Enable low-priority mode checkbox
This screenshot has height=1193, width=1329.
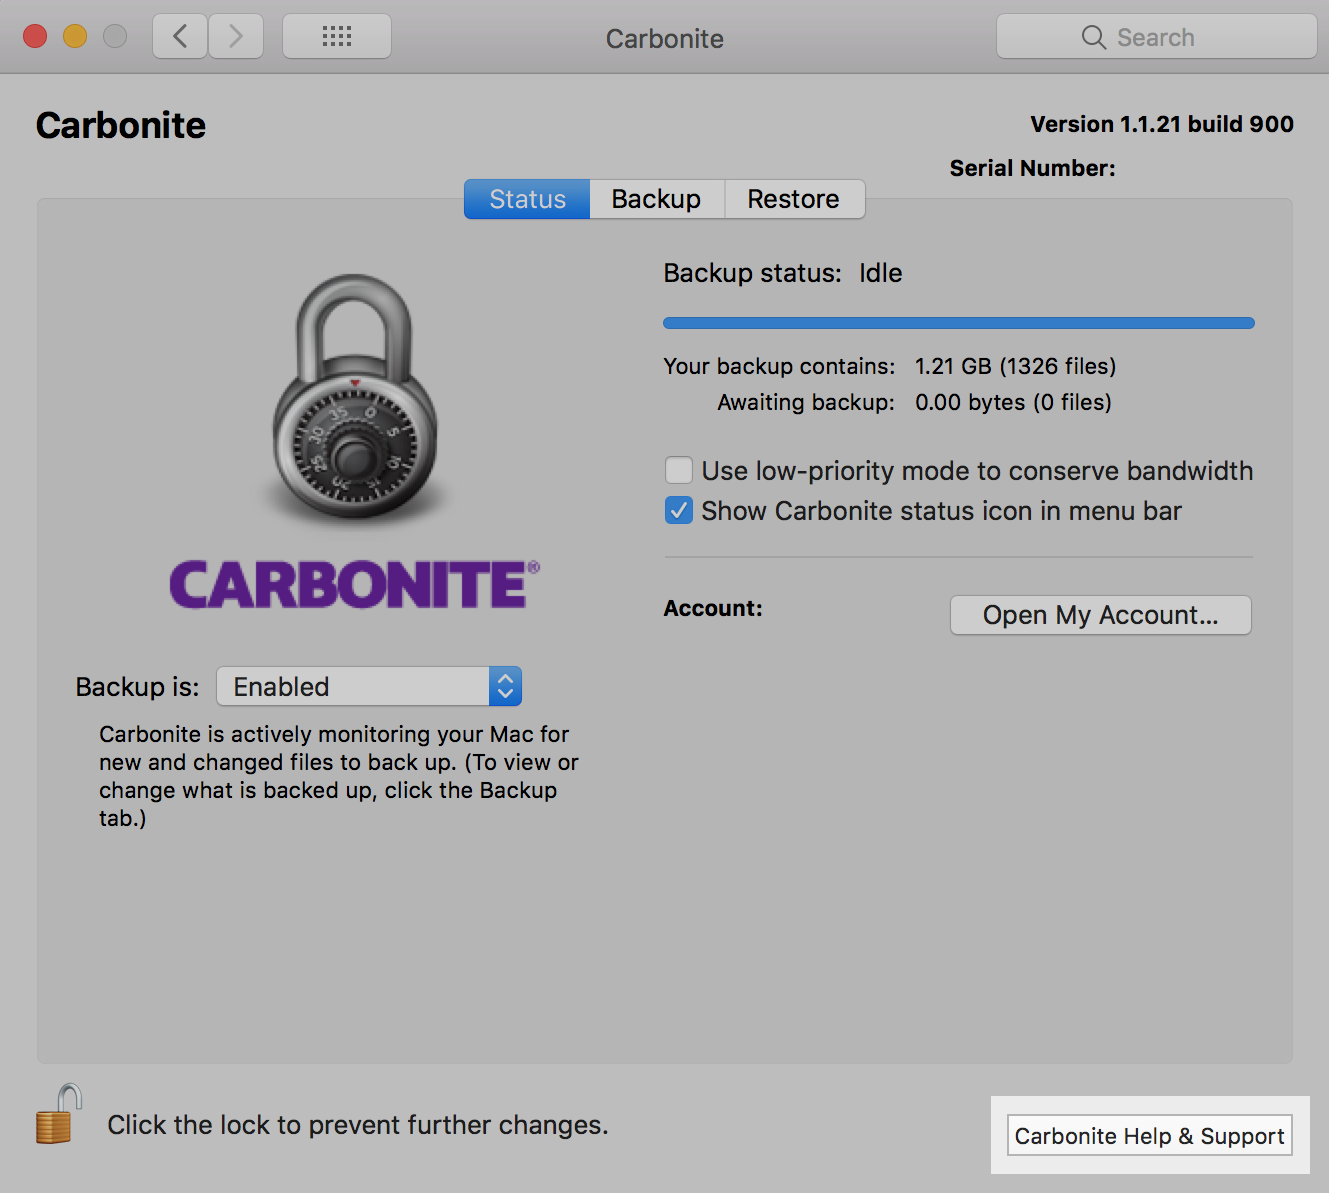point(679,470)
